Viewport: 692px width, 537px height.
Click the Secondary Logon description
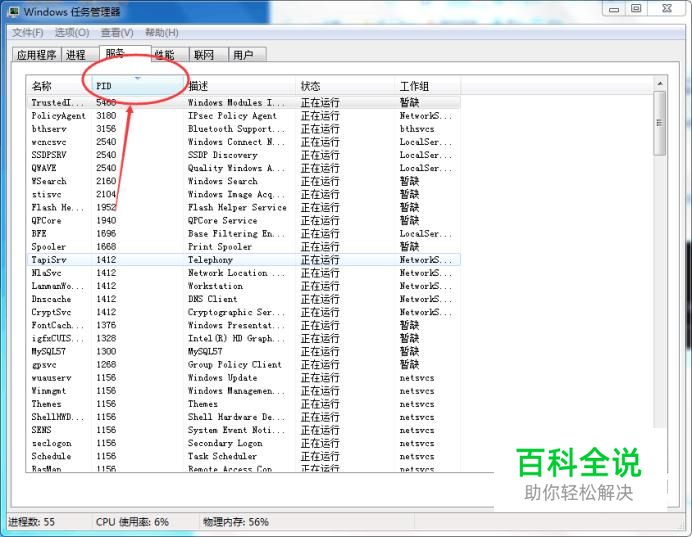225,443
